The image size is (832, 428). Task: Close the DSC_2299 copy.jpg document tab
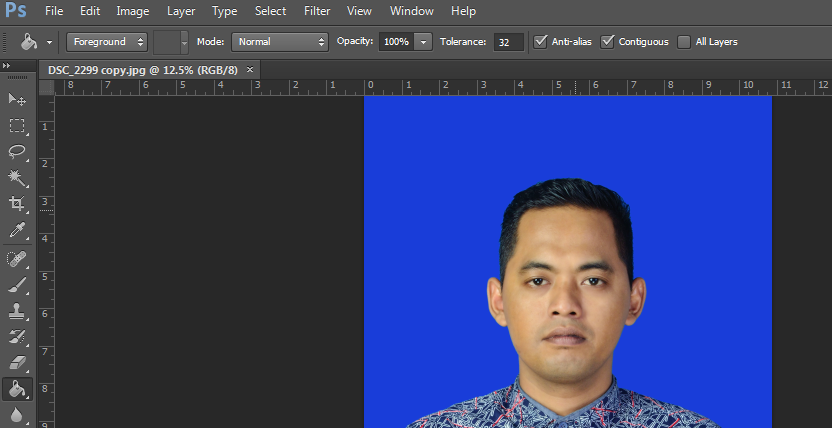250,70
